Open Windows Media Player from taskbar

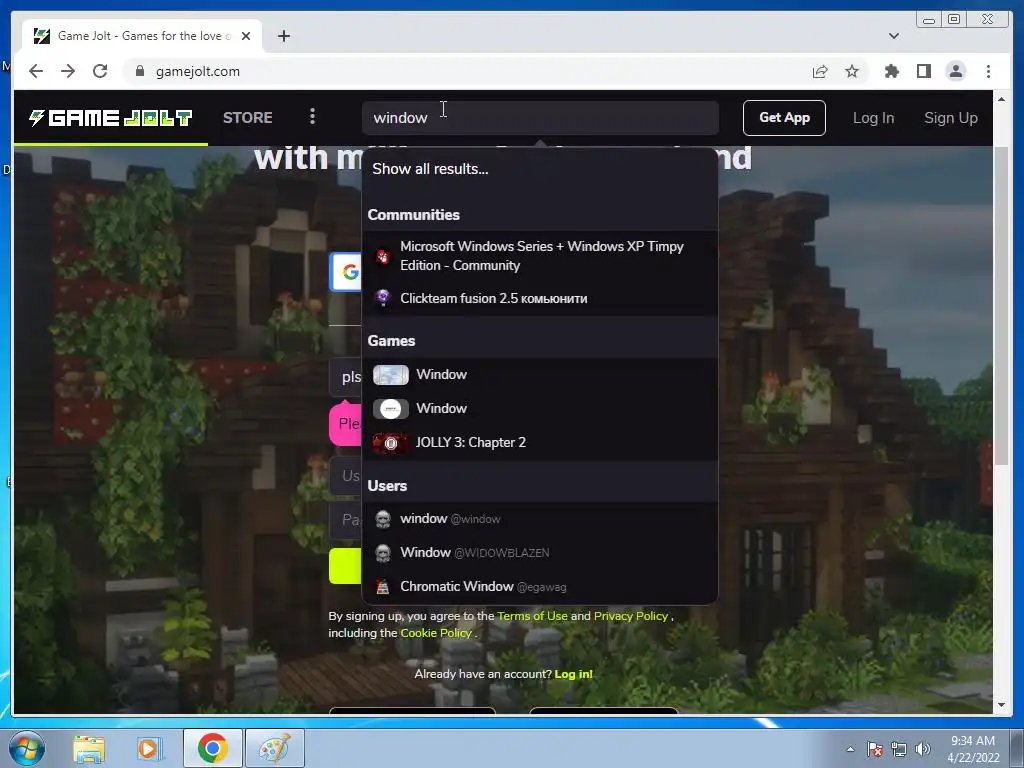(150, 748)
